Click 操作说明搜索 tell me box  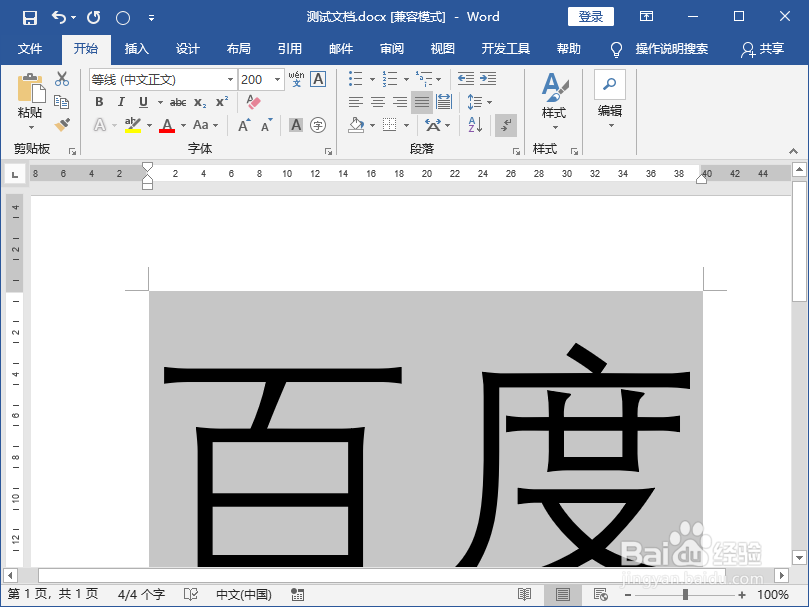(672, 49)
